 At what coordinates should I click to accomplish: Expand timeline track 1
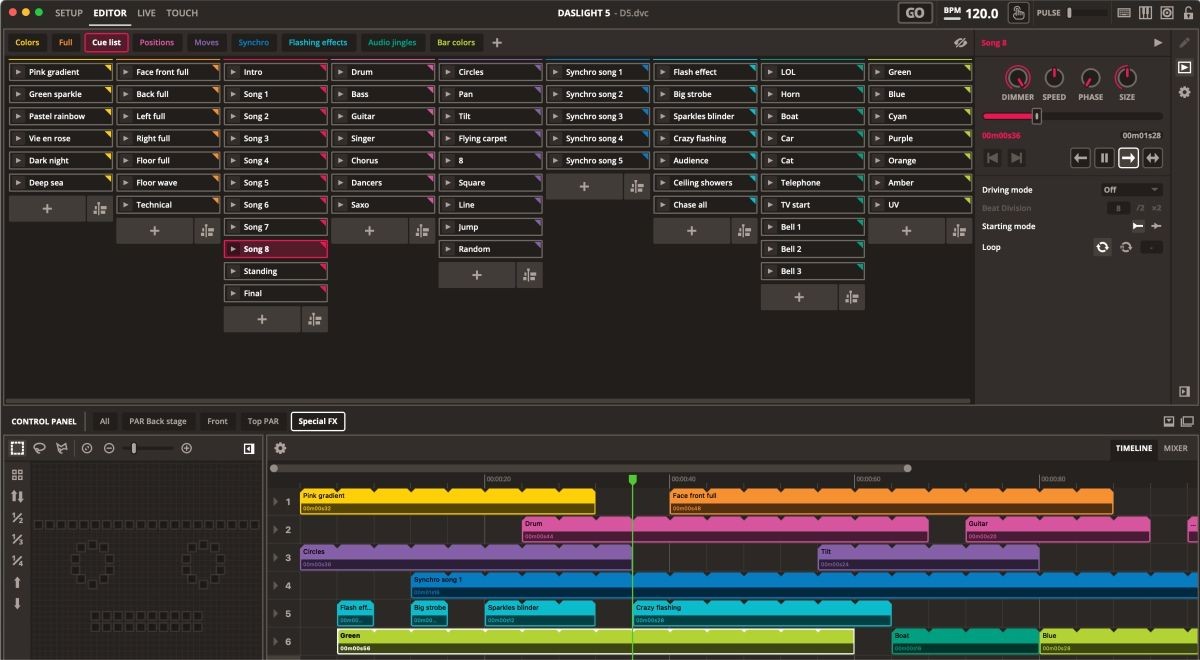point(276,502)
